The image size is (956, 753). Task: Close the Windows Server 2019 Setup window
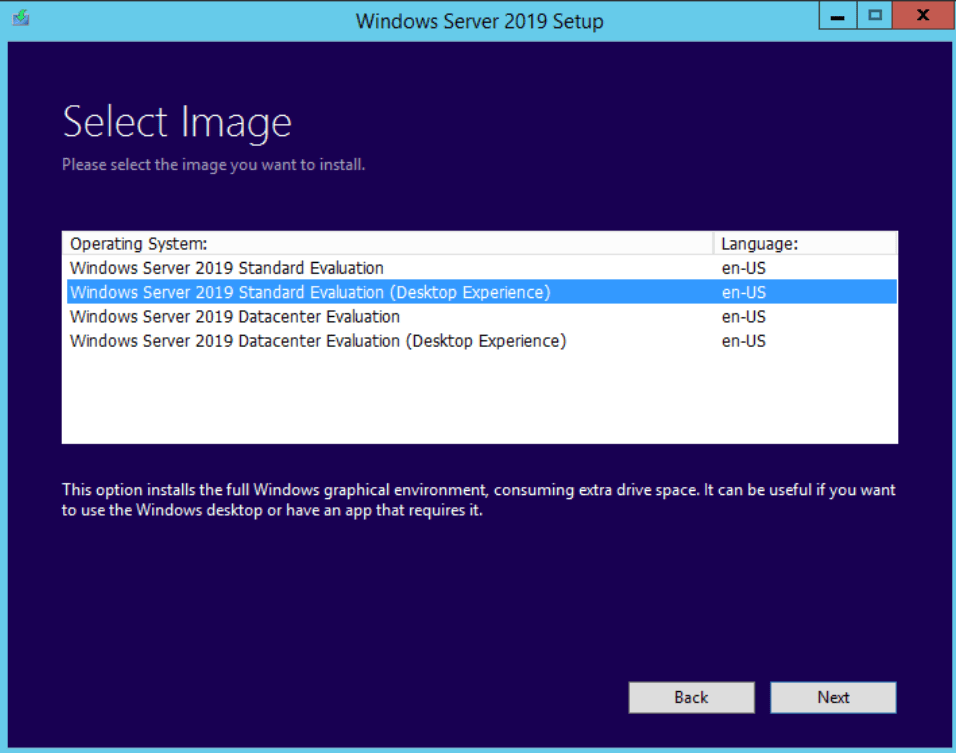click(922, 16)
